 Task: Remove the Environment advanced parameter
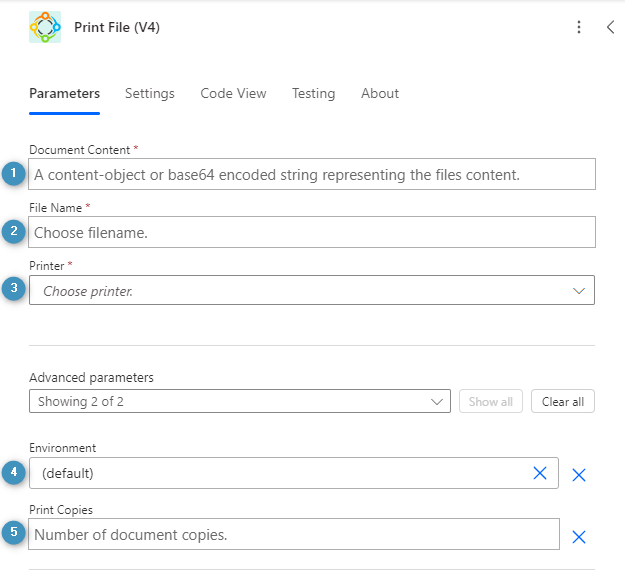tap(579, 475)
